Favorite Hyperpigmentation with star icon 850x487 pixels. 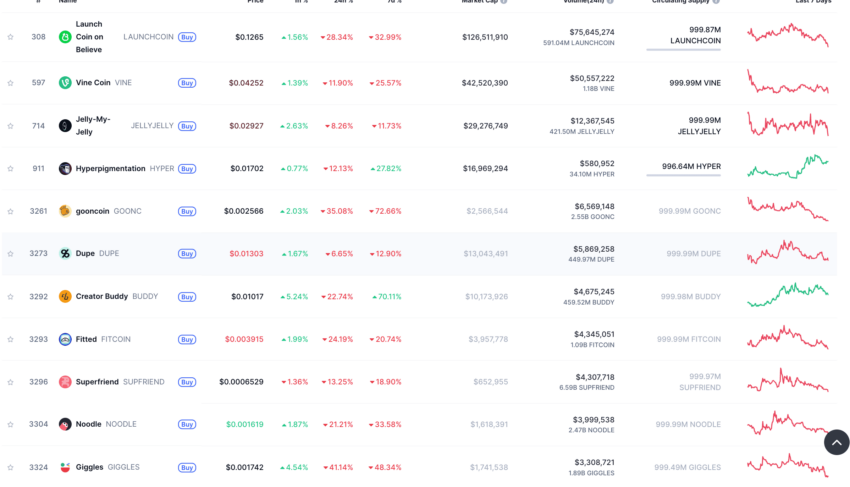point(10,169)
